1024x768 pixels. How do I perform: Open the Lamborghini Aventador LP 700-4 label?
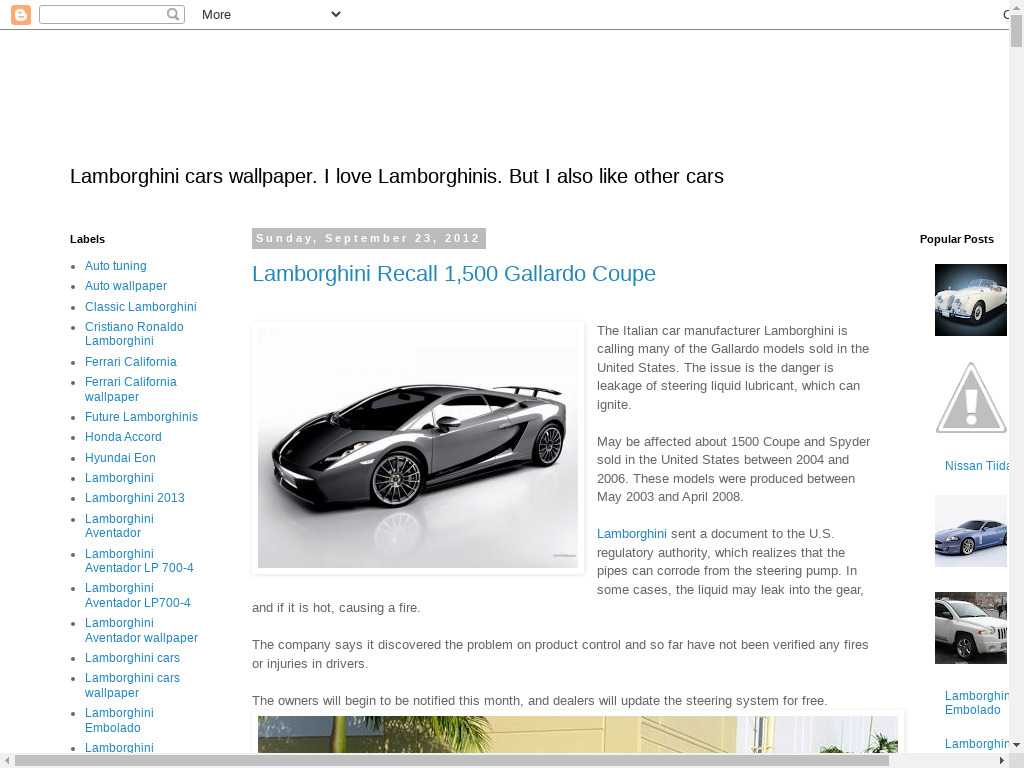click(139, 561)
